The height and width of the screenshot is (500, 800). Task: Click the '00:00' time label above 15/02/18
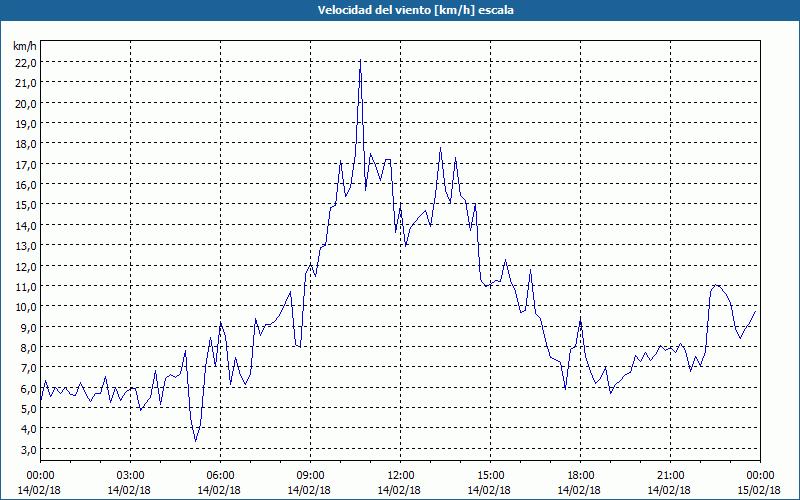(760, 476)
